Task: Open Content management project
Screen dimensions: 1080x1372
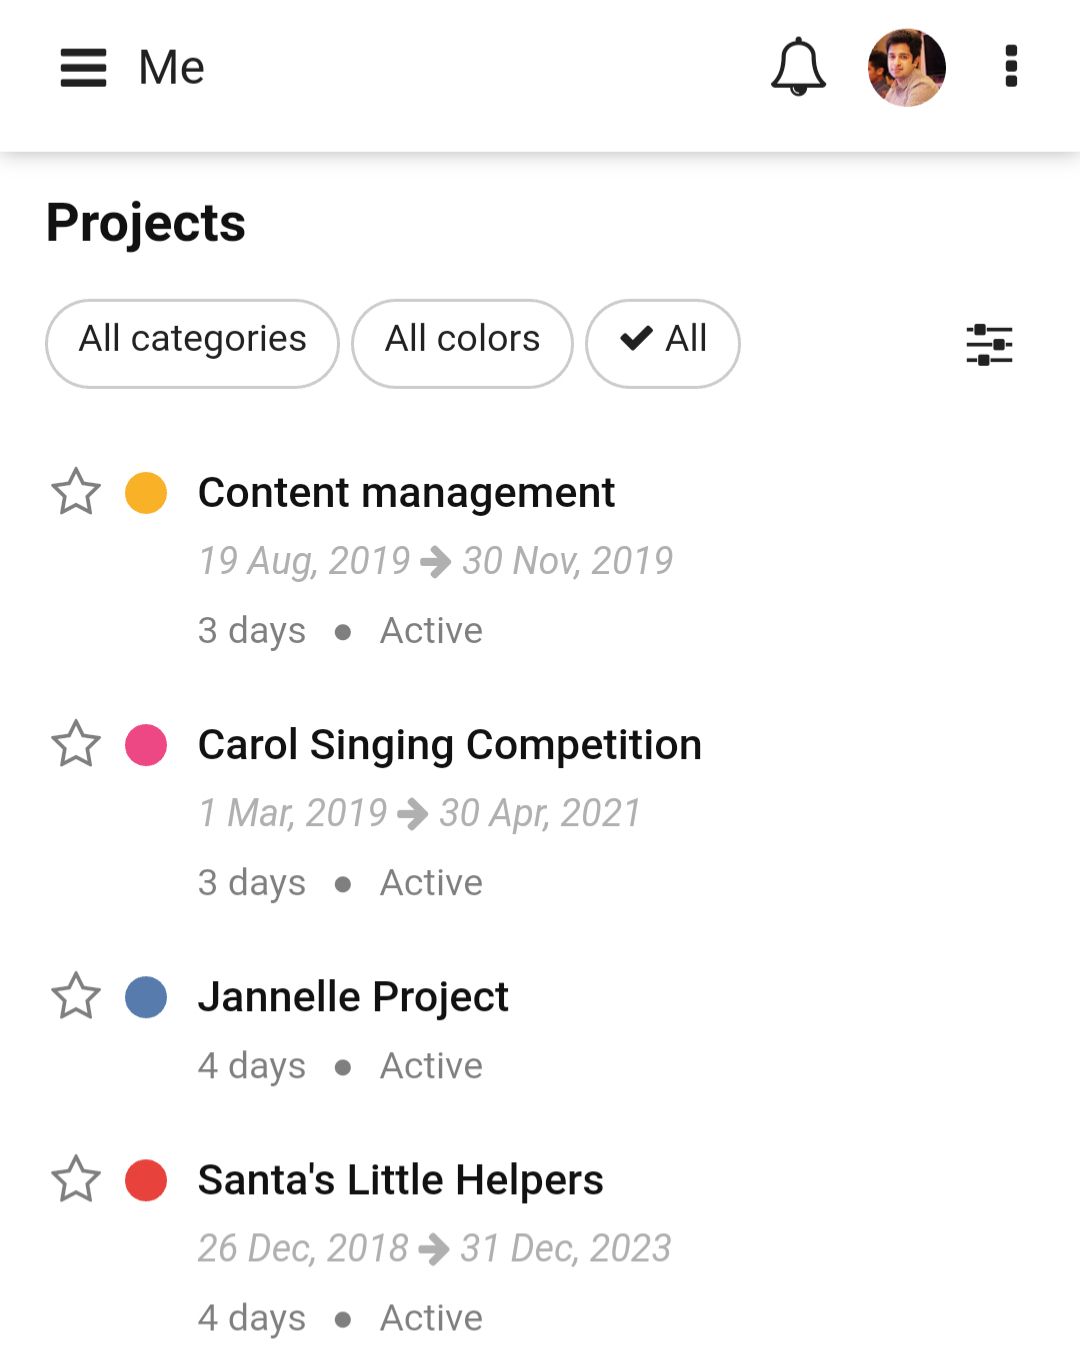Action: point(406,492)
